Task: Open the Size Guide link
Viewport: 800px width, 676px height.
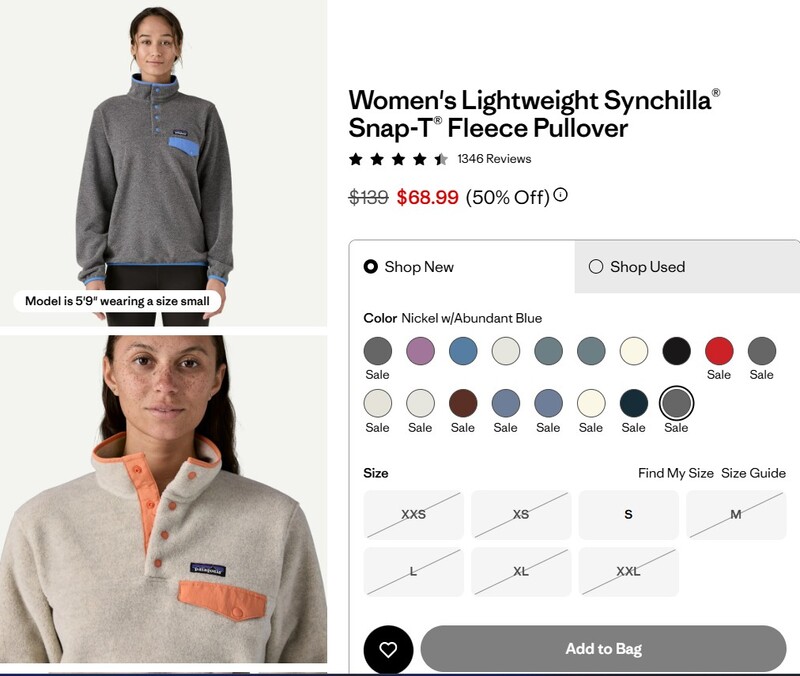Action: [753, 473]
